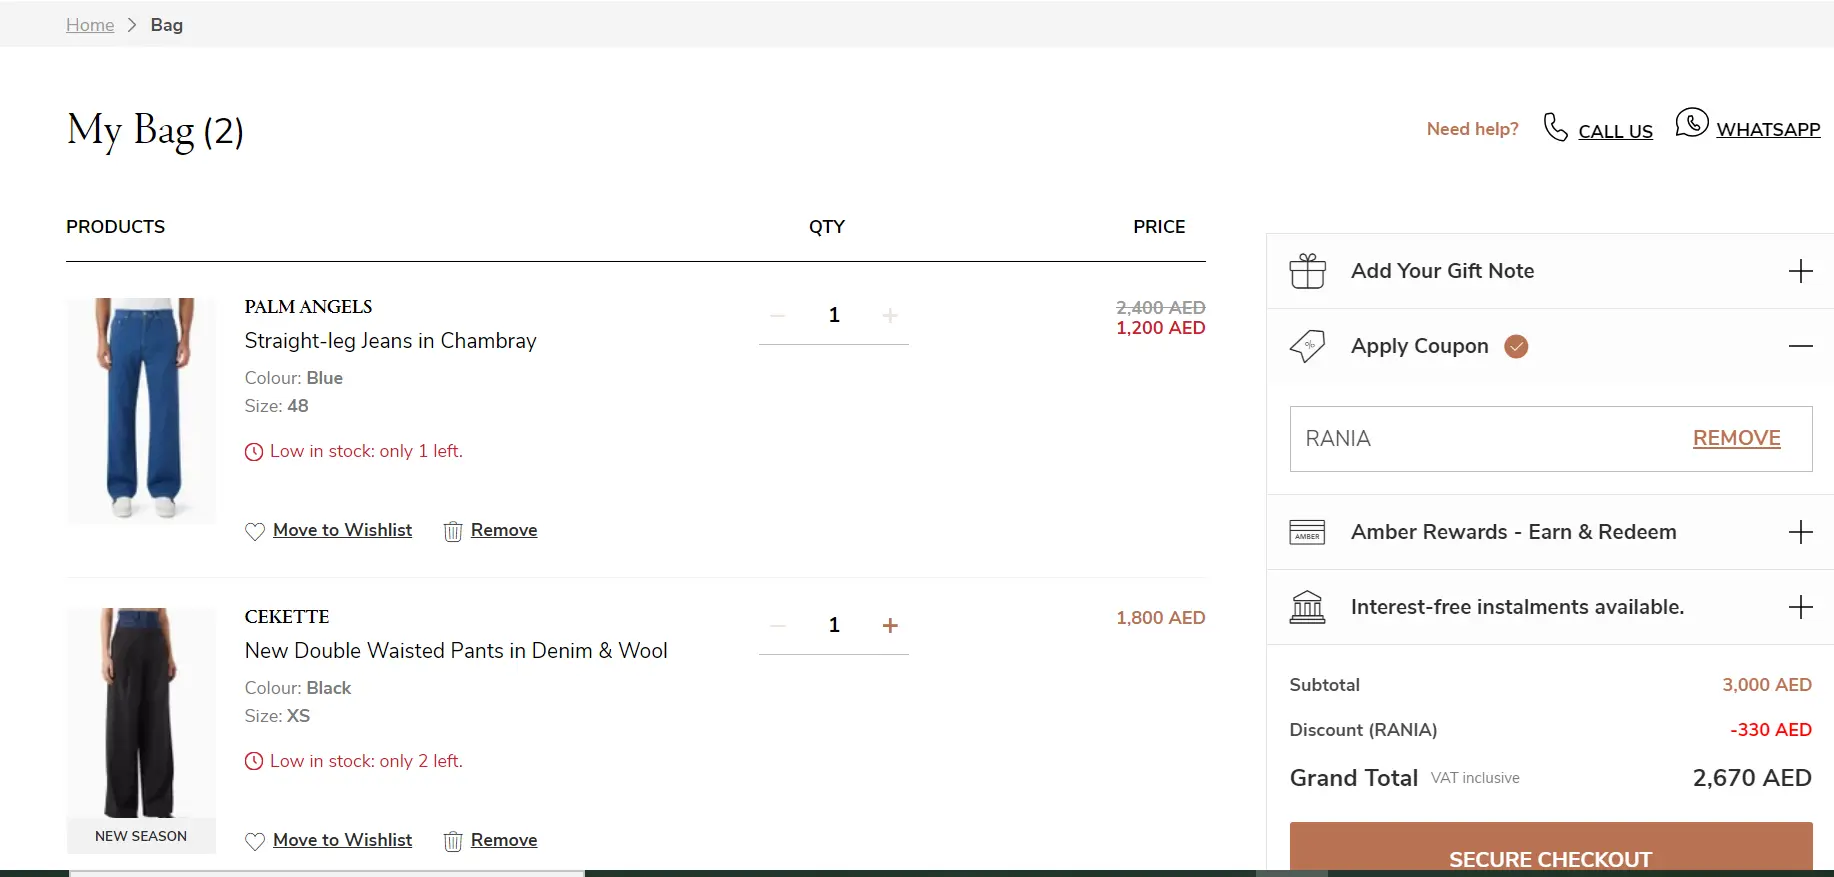Click the struck-through 2,400 AED price
The width and height of the screenshot is (1834, 877).
click(x=1160, y=308)
